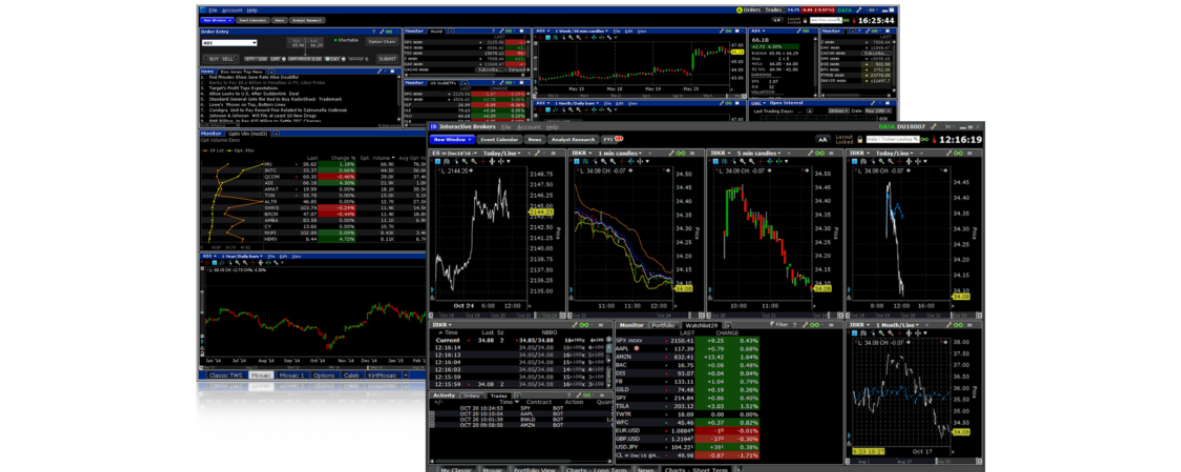The image size is (1181, 472).
Task: Click the Trades button in back window title bar
Action: 775,10
